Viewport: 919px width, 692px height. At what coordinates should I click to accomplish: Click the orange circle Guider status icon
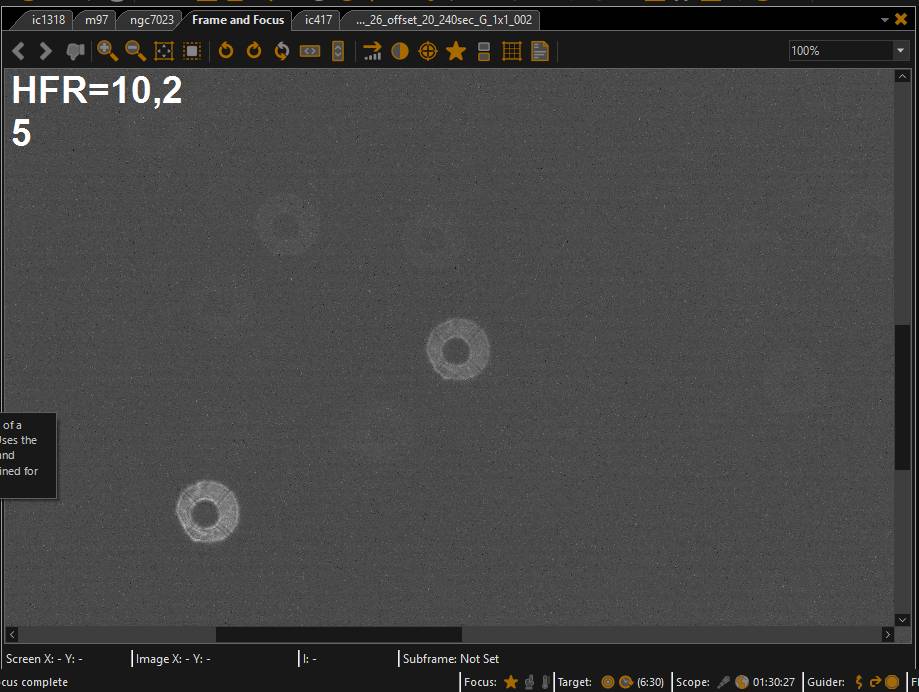click(x=891, y=682)
